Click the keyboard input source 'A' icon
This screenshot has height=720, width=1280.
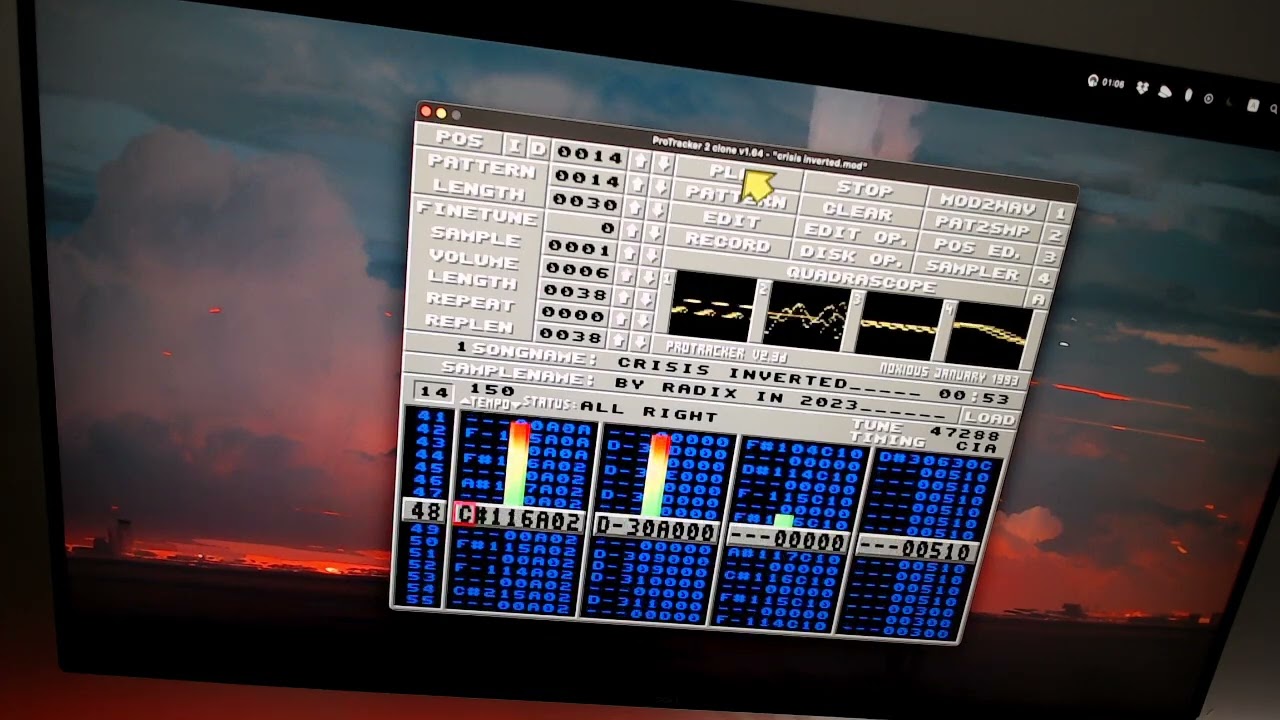1252,104
